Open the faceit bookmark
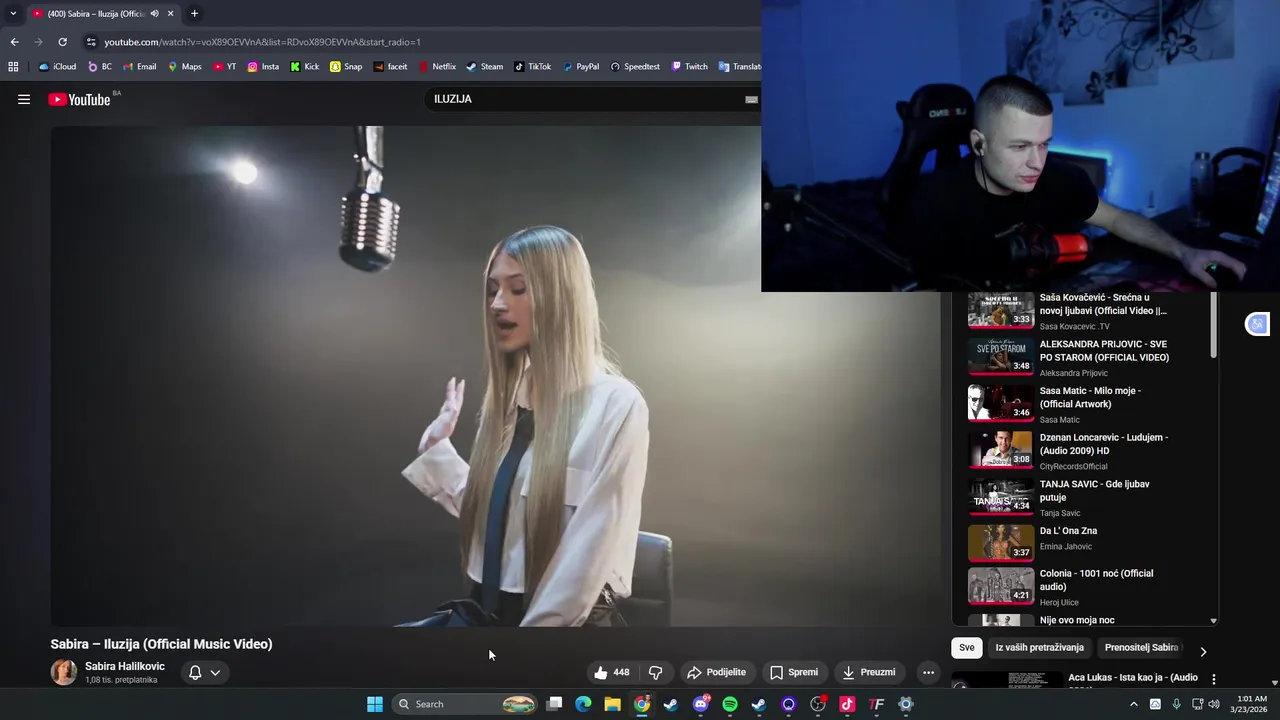This screenshot has width=1280, height=720. tap(390, 67)
